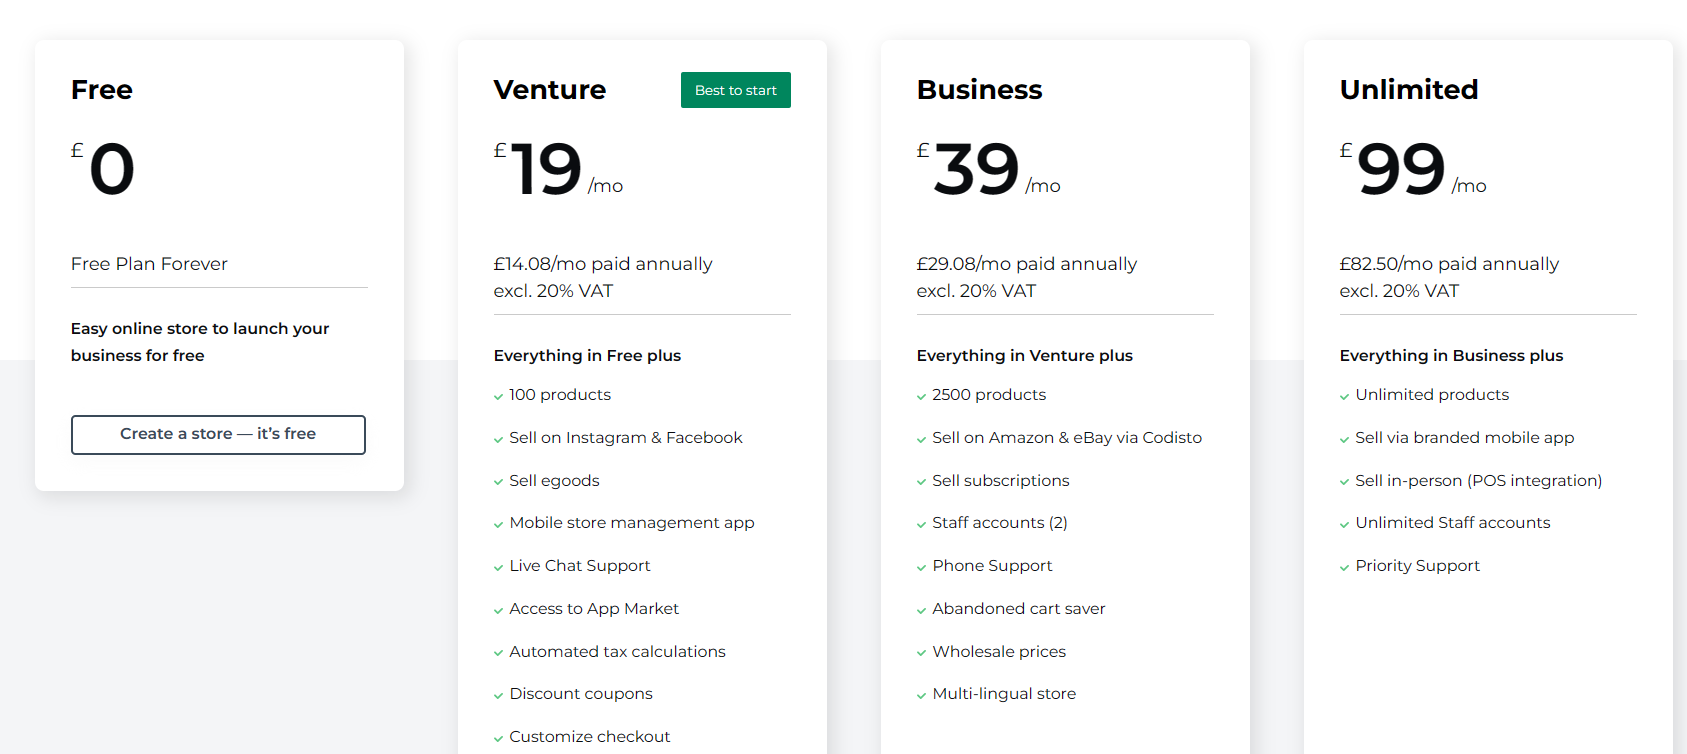Click the checkmark beside '2500 products'
This screenshot has width=1687, height=754.
click(x=921, y=397)
